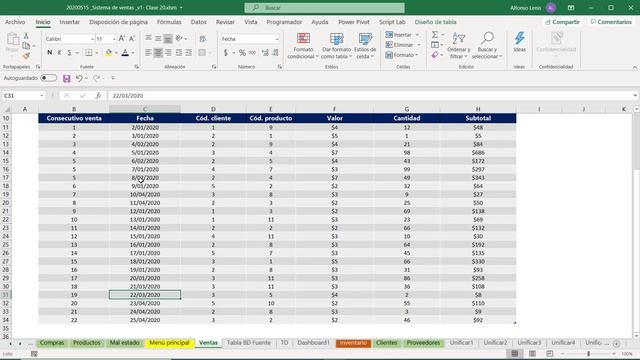Open the Archivo menu
The image size is (640, 360).
pos(15,22)
